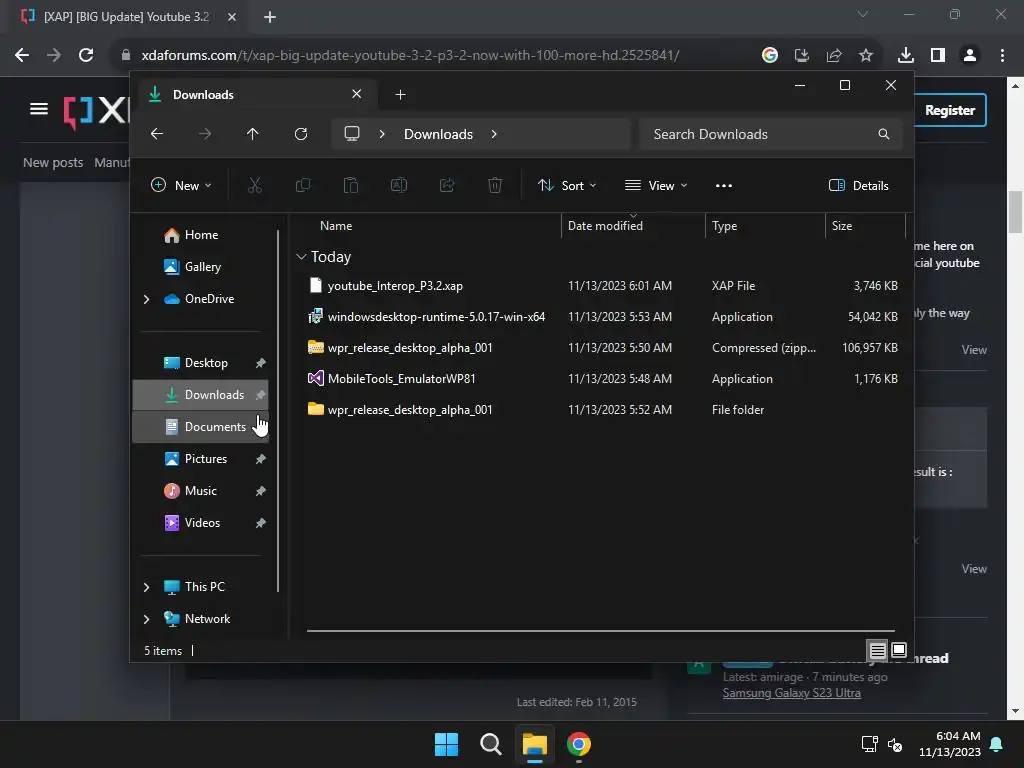
Task: Click the Cut icon in Explorer toolbar
Action: (x=255, y=185)
